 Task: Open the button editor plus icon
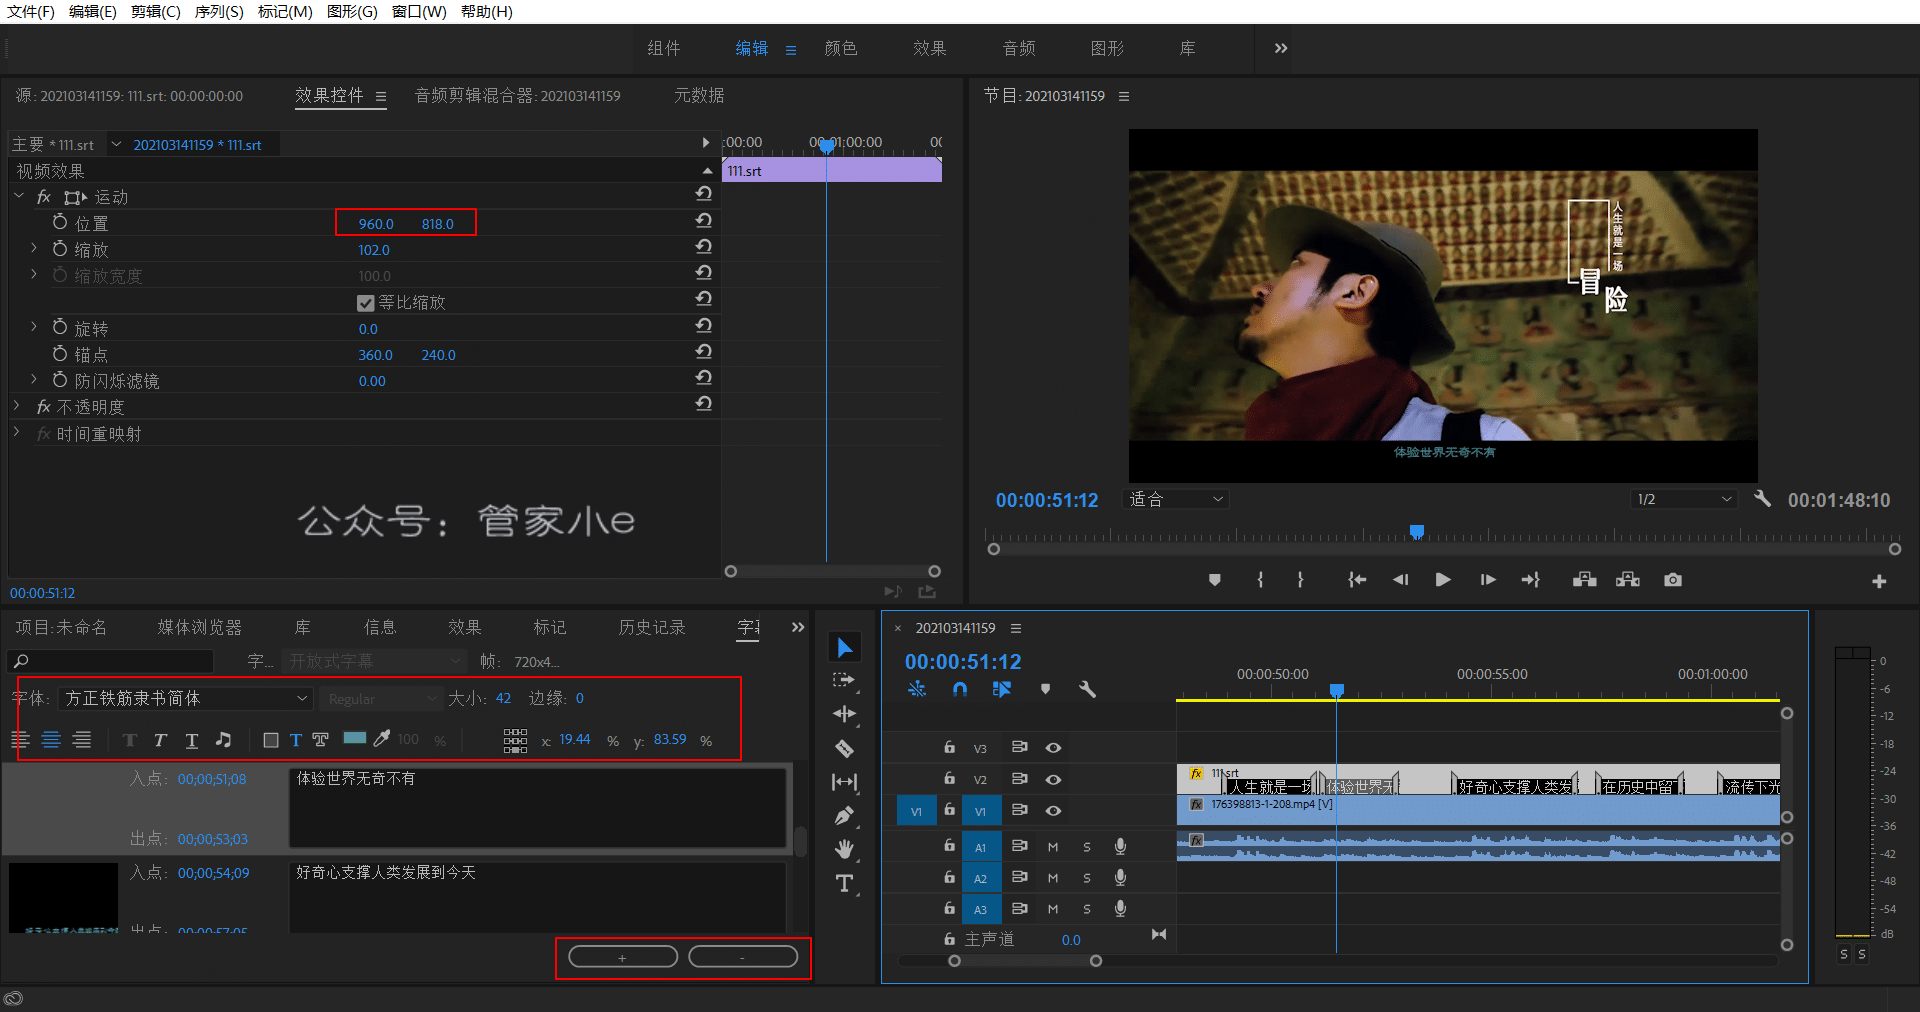[1879, 581]
